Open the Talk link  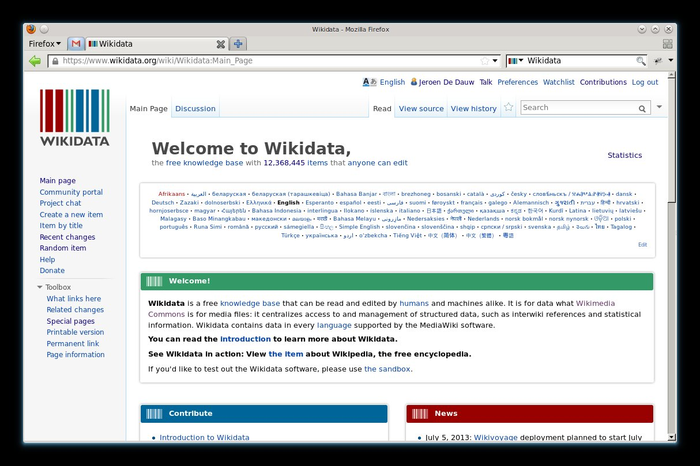[x=486, y=82]
